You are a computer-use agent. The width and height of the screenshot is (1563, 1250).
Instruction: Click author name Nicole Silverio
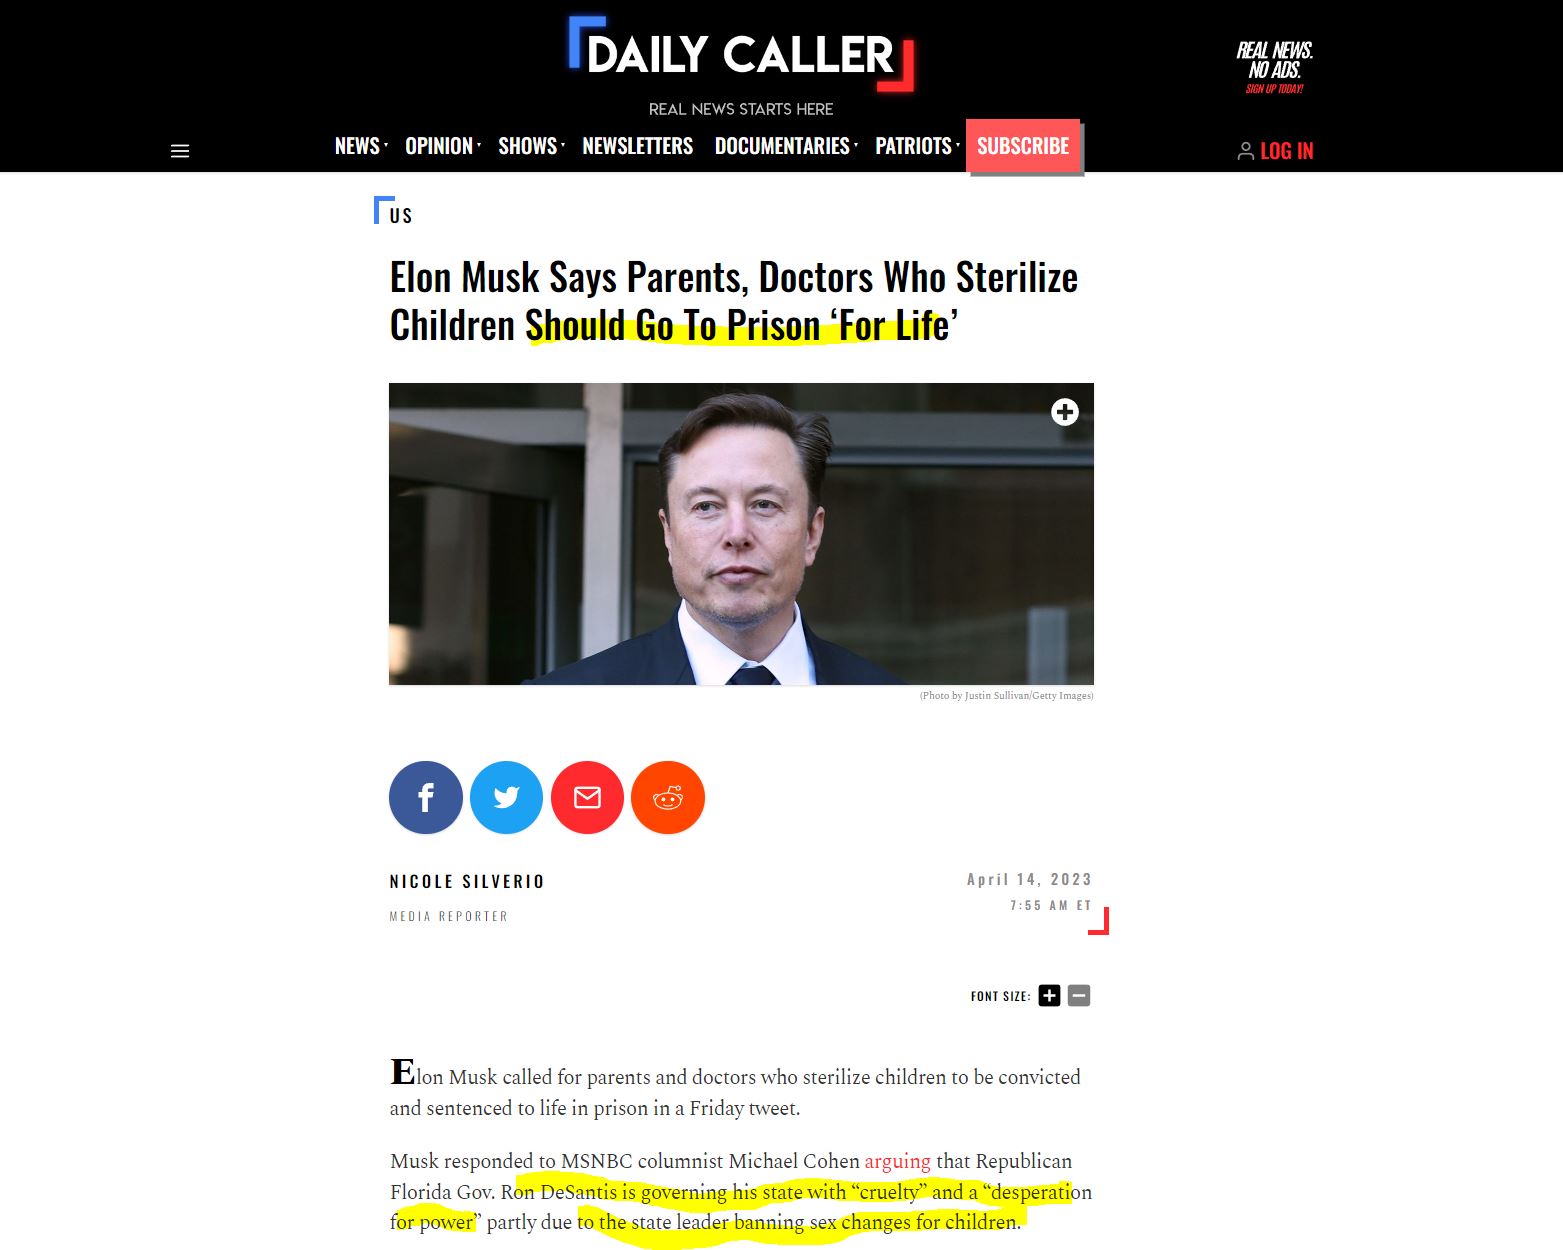[x=467, y=881]
